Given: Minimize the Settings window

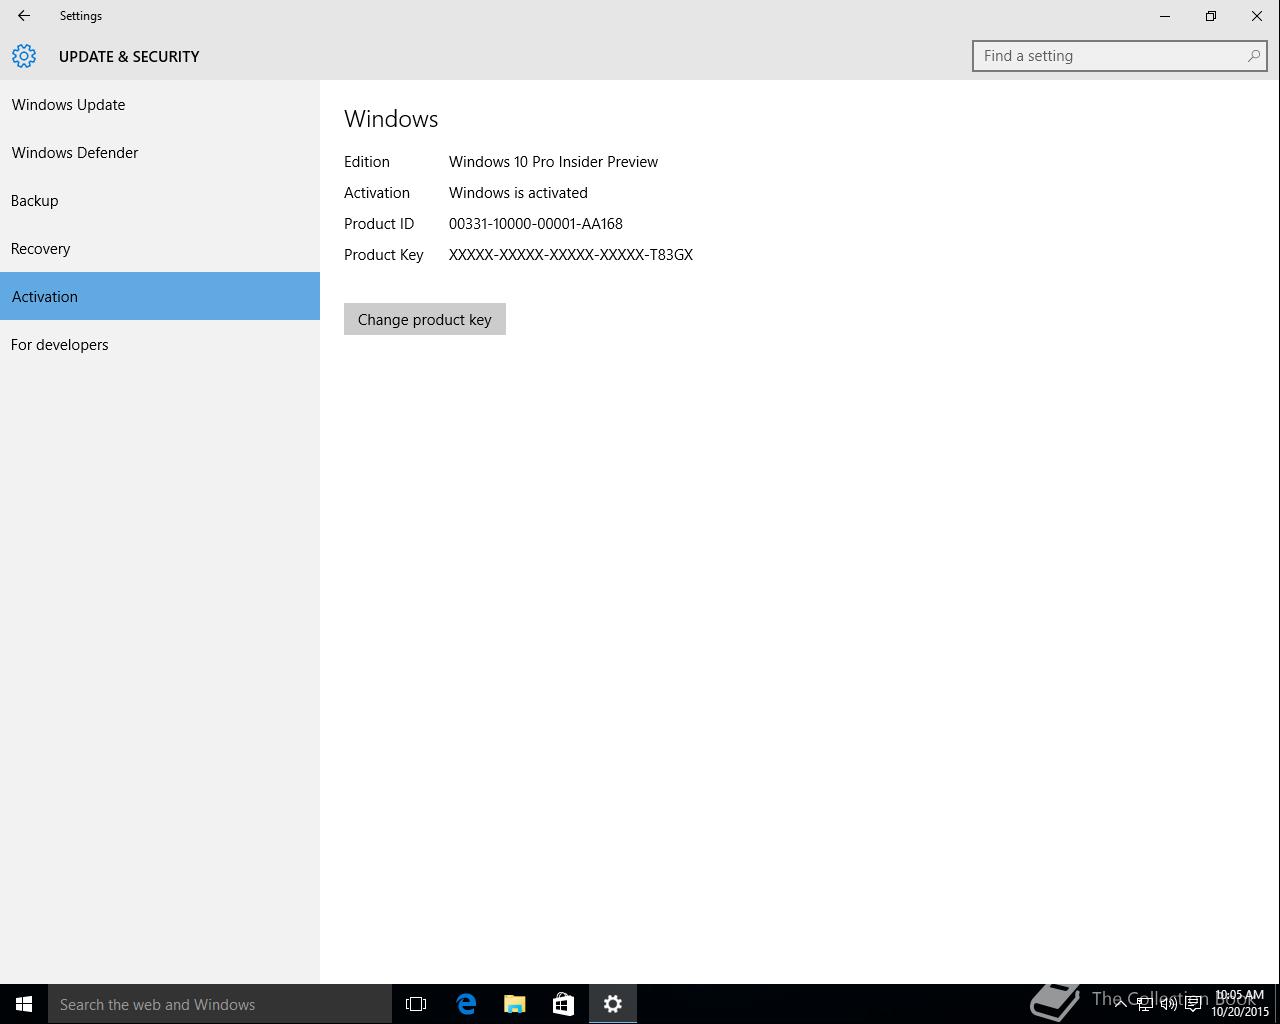Looking at the screenshot, I should [1165, 16].
